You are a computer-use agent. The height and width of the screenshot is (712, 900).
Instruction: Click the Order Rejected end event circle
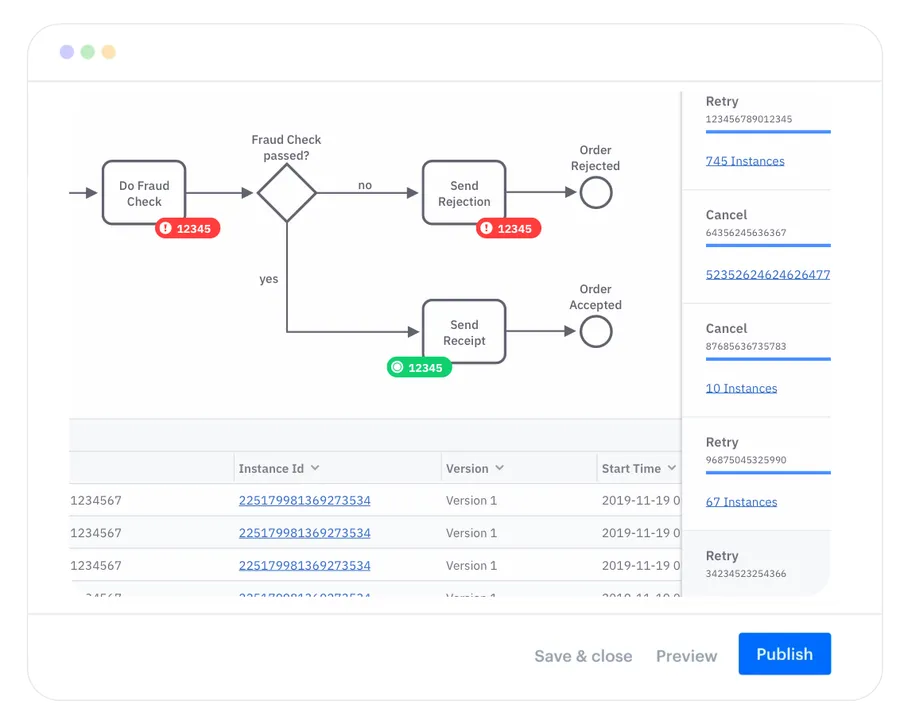pos(596,192)
